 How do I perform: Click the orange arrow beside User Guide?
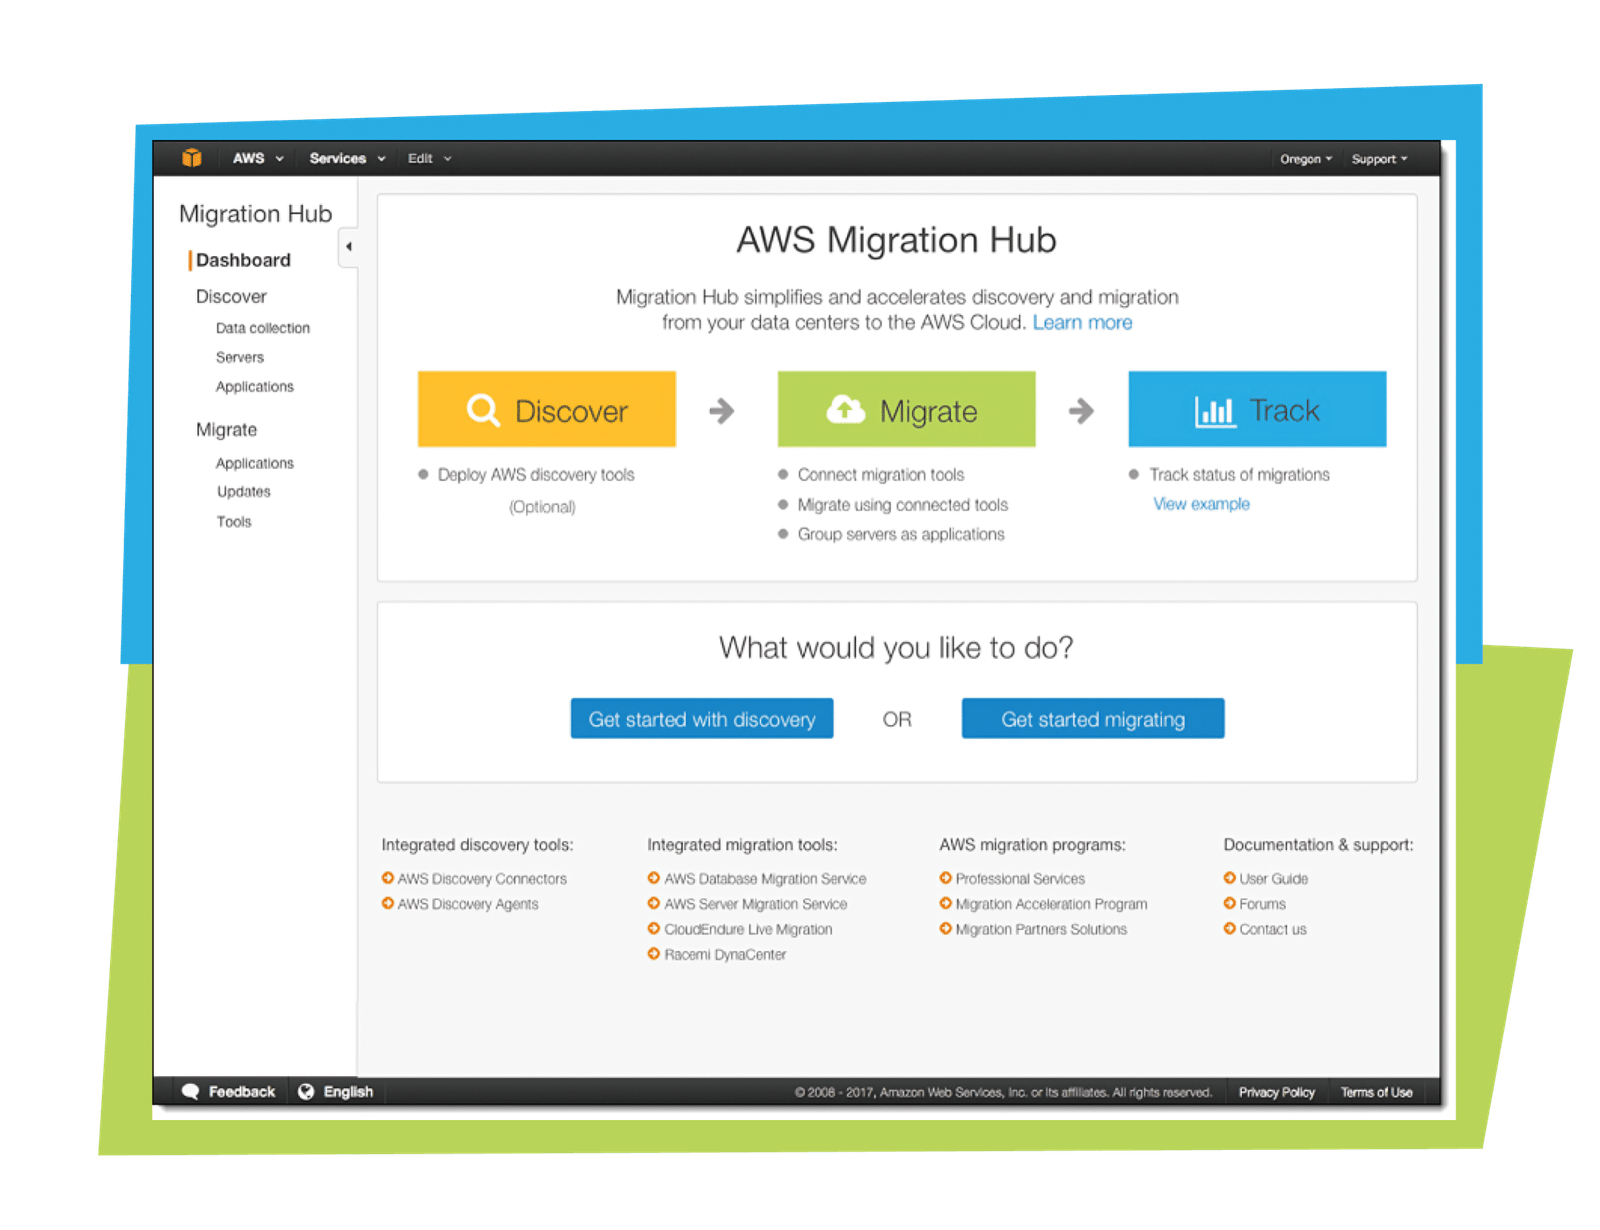1228,878
